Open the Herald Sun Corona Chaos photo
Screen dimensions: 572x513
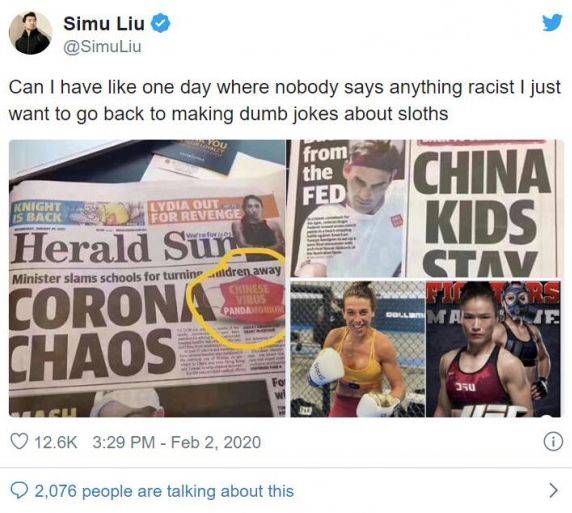point(147,278)
